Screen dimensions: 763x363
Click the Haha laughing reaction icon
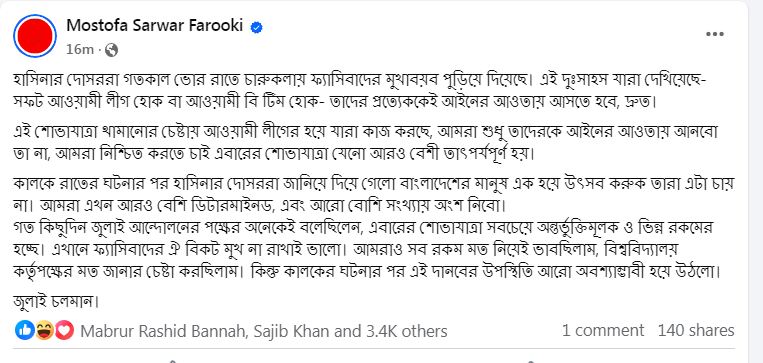pos(44,331)
